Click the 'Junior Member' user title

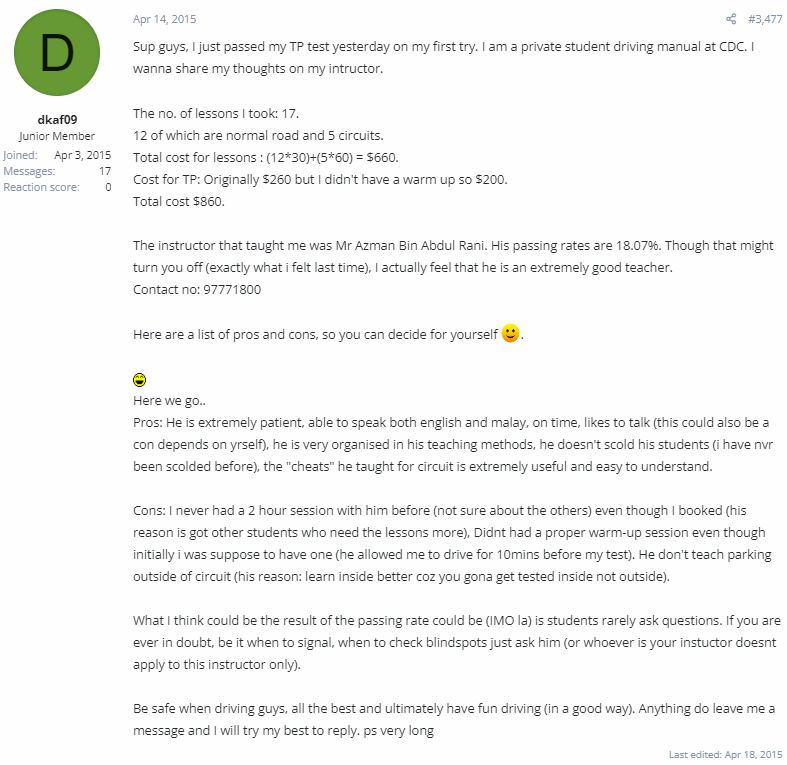[57, 136]
